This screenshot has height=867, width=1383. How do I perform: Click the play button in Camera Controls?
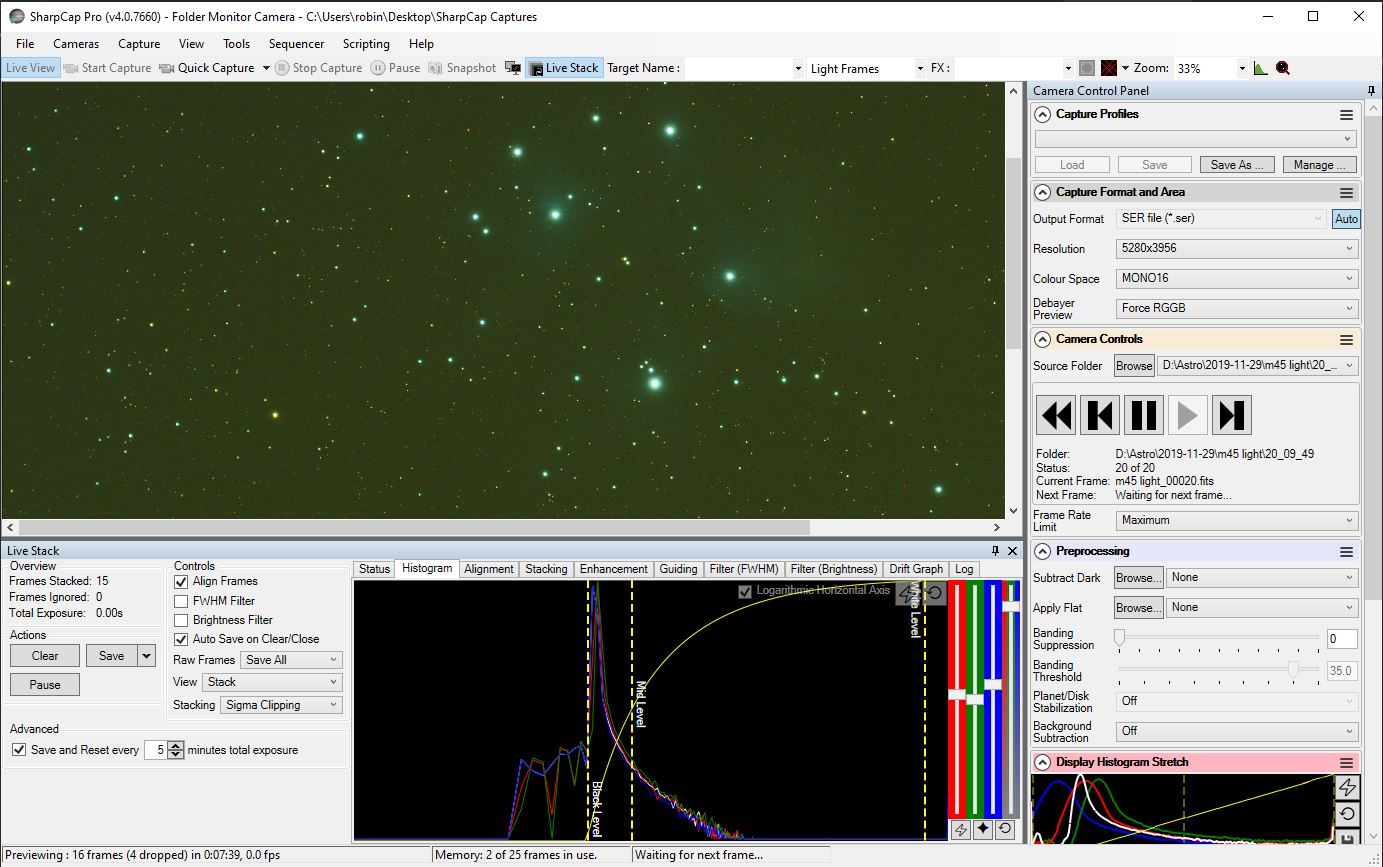click(x=1188, y=415)
